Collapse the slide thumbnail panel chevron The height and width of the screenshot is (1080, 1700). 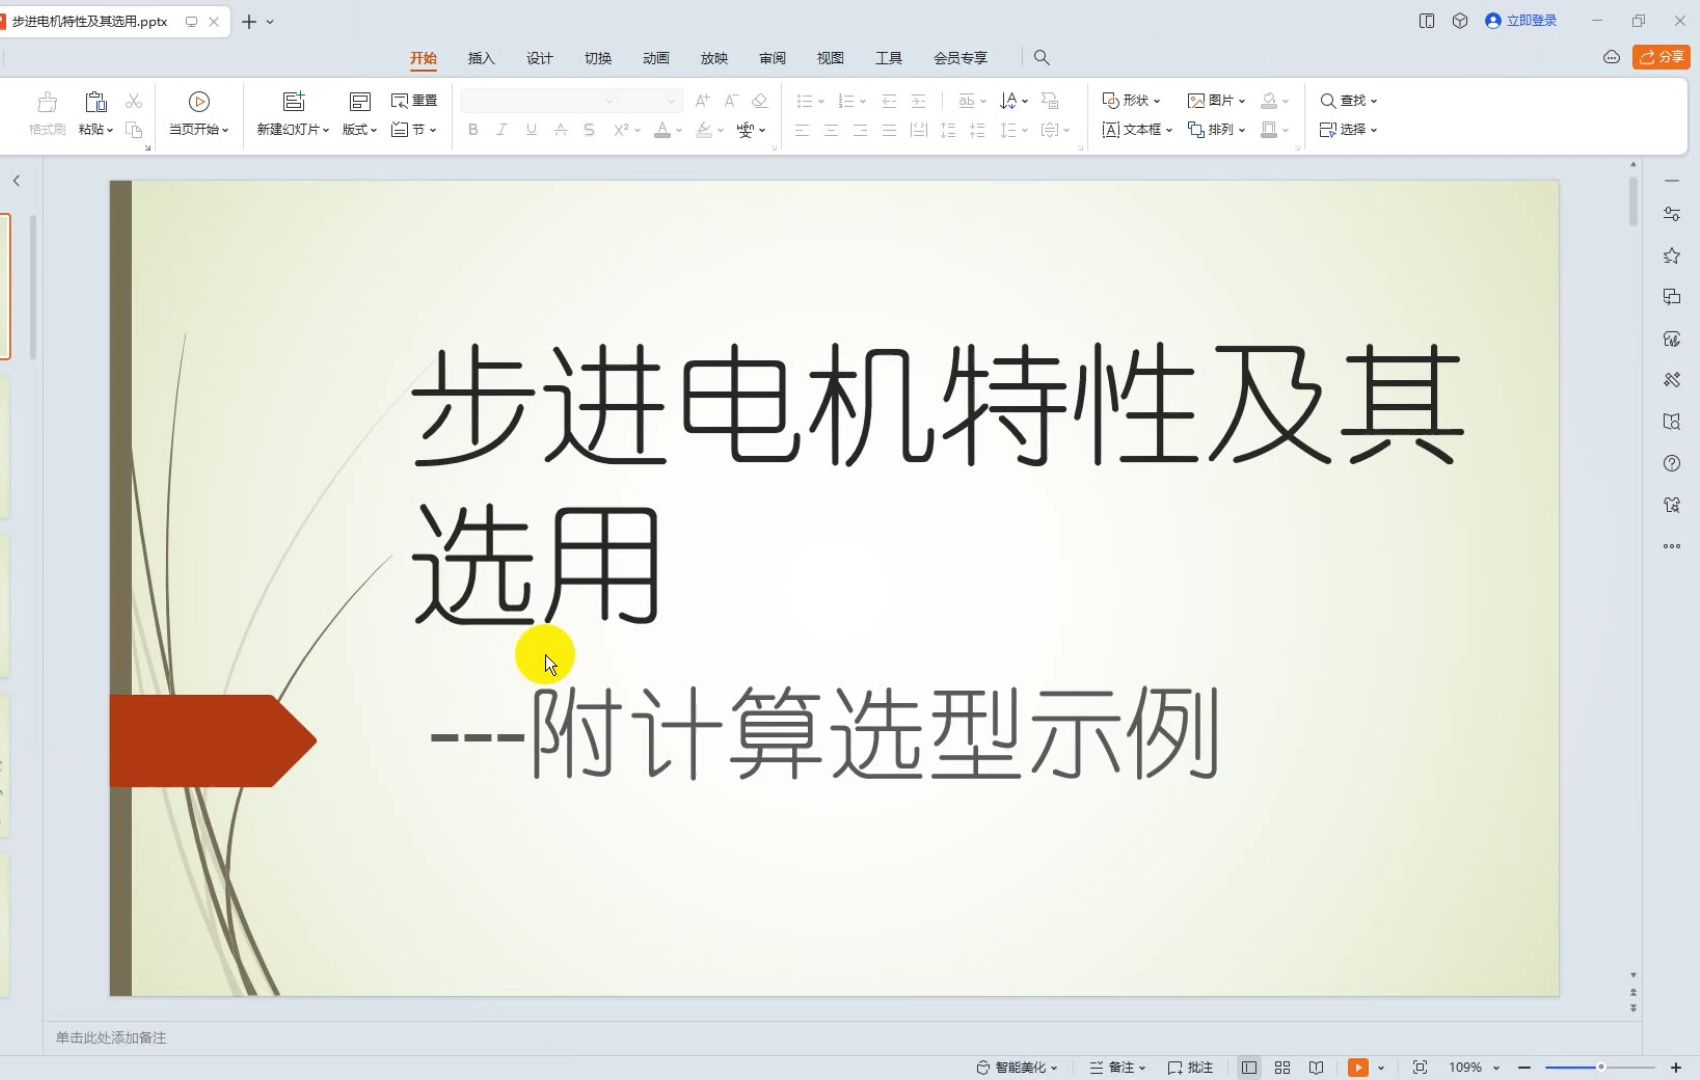click(x=16, y=181)
